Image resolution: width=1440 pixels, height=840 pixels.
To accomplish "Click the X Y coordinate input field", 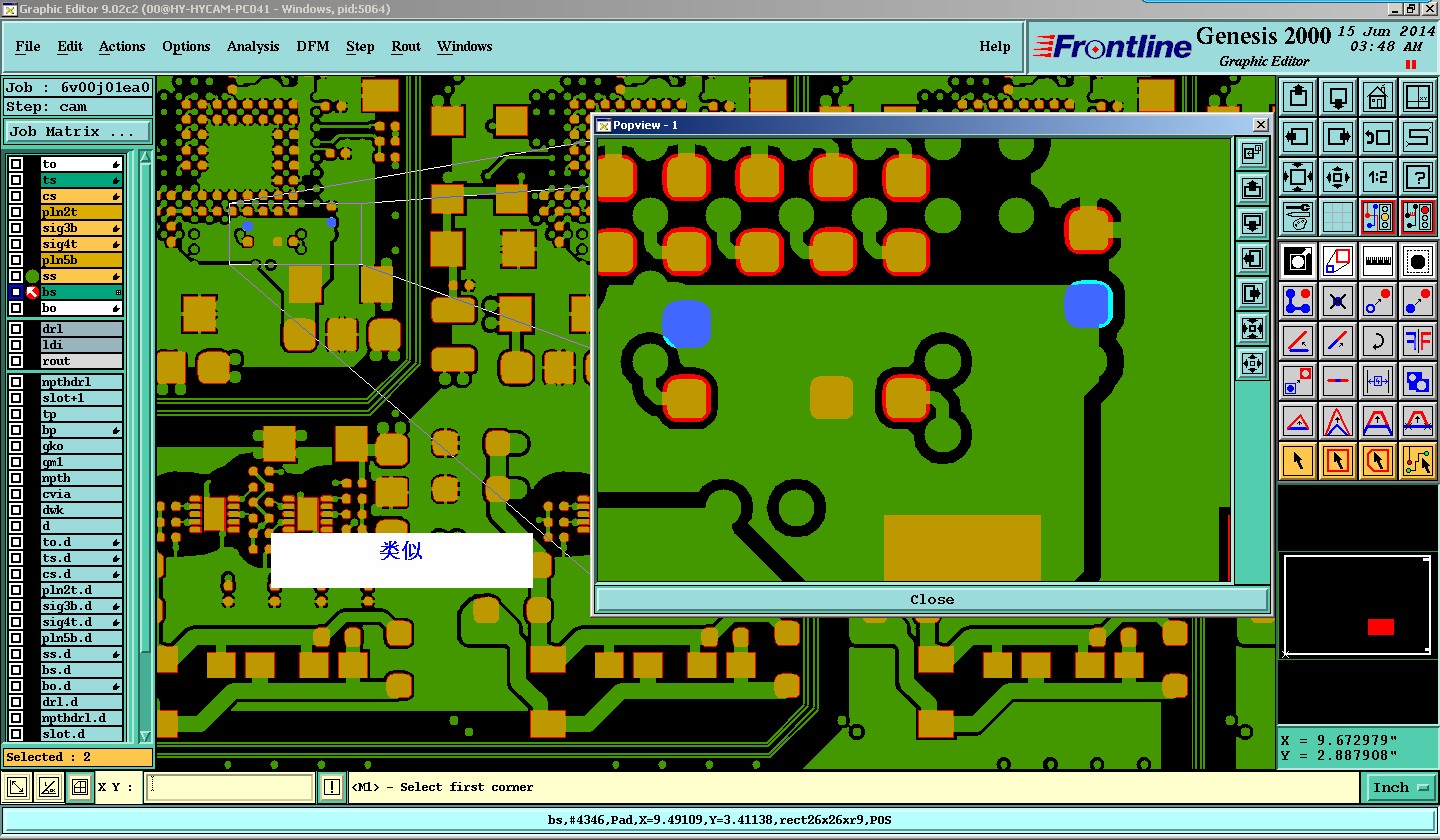I will pyautogui.click(x=230, y=788).
